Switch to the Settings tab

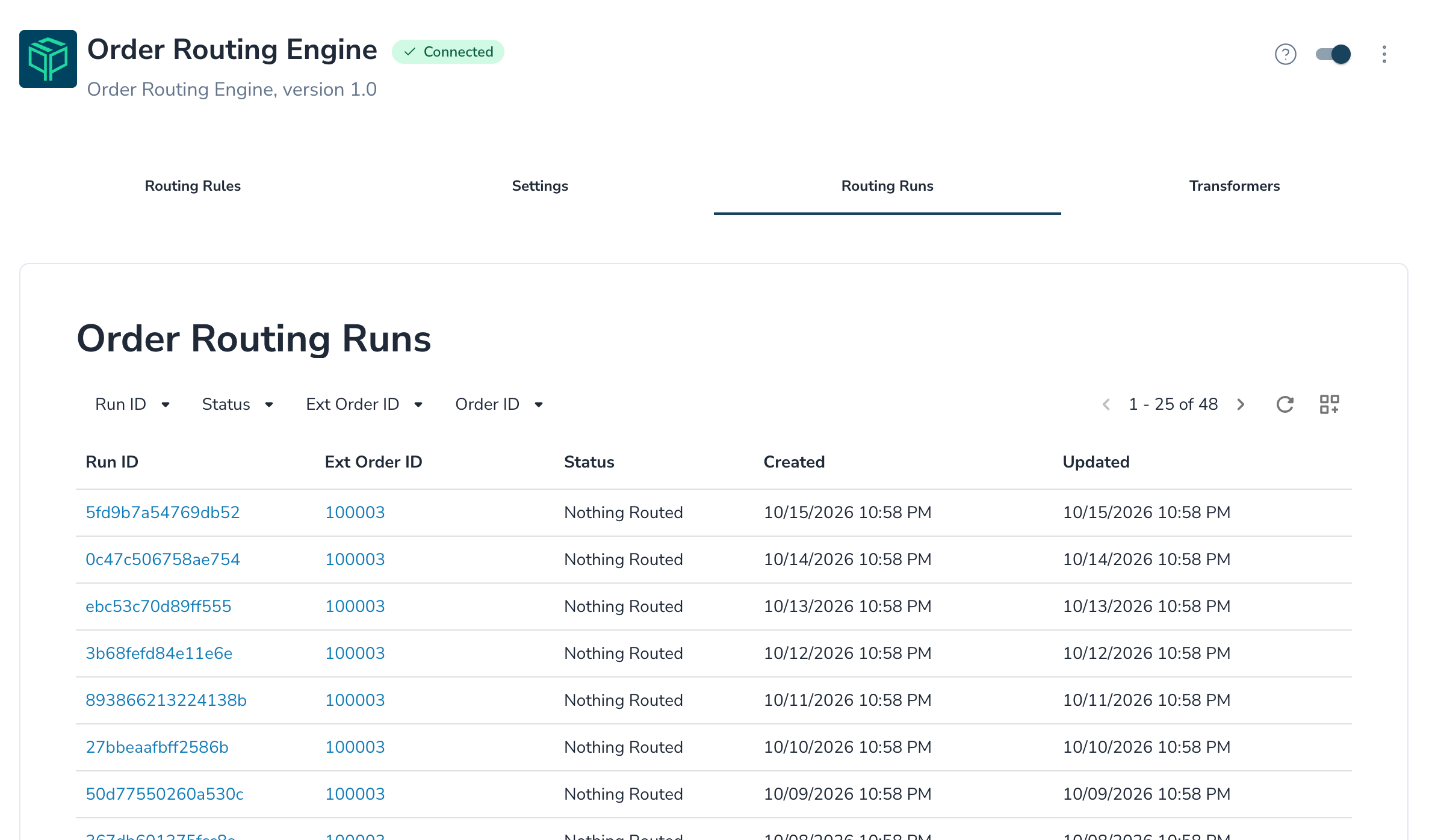(x=540, y=186)
